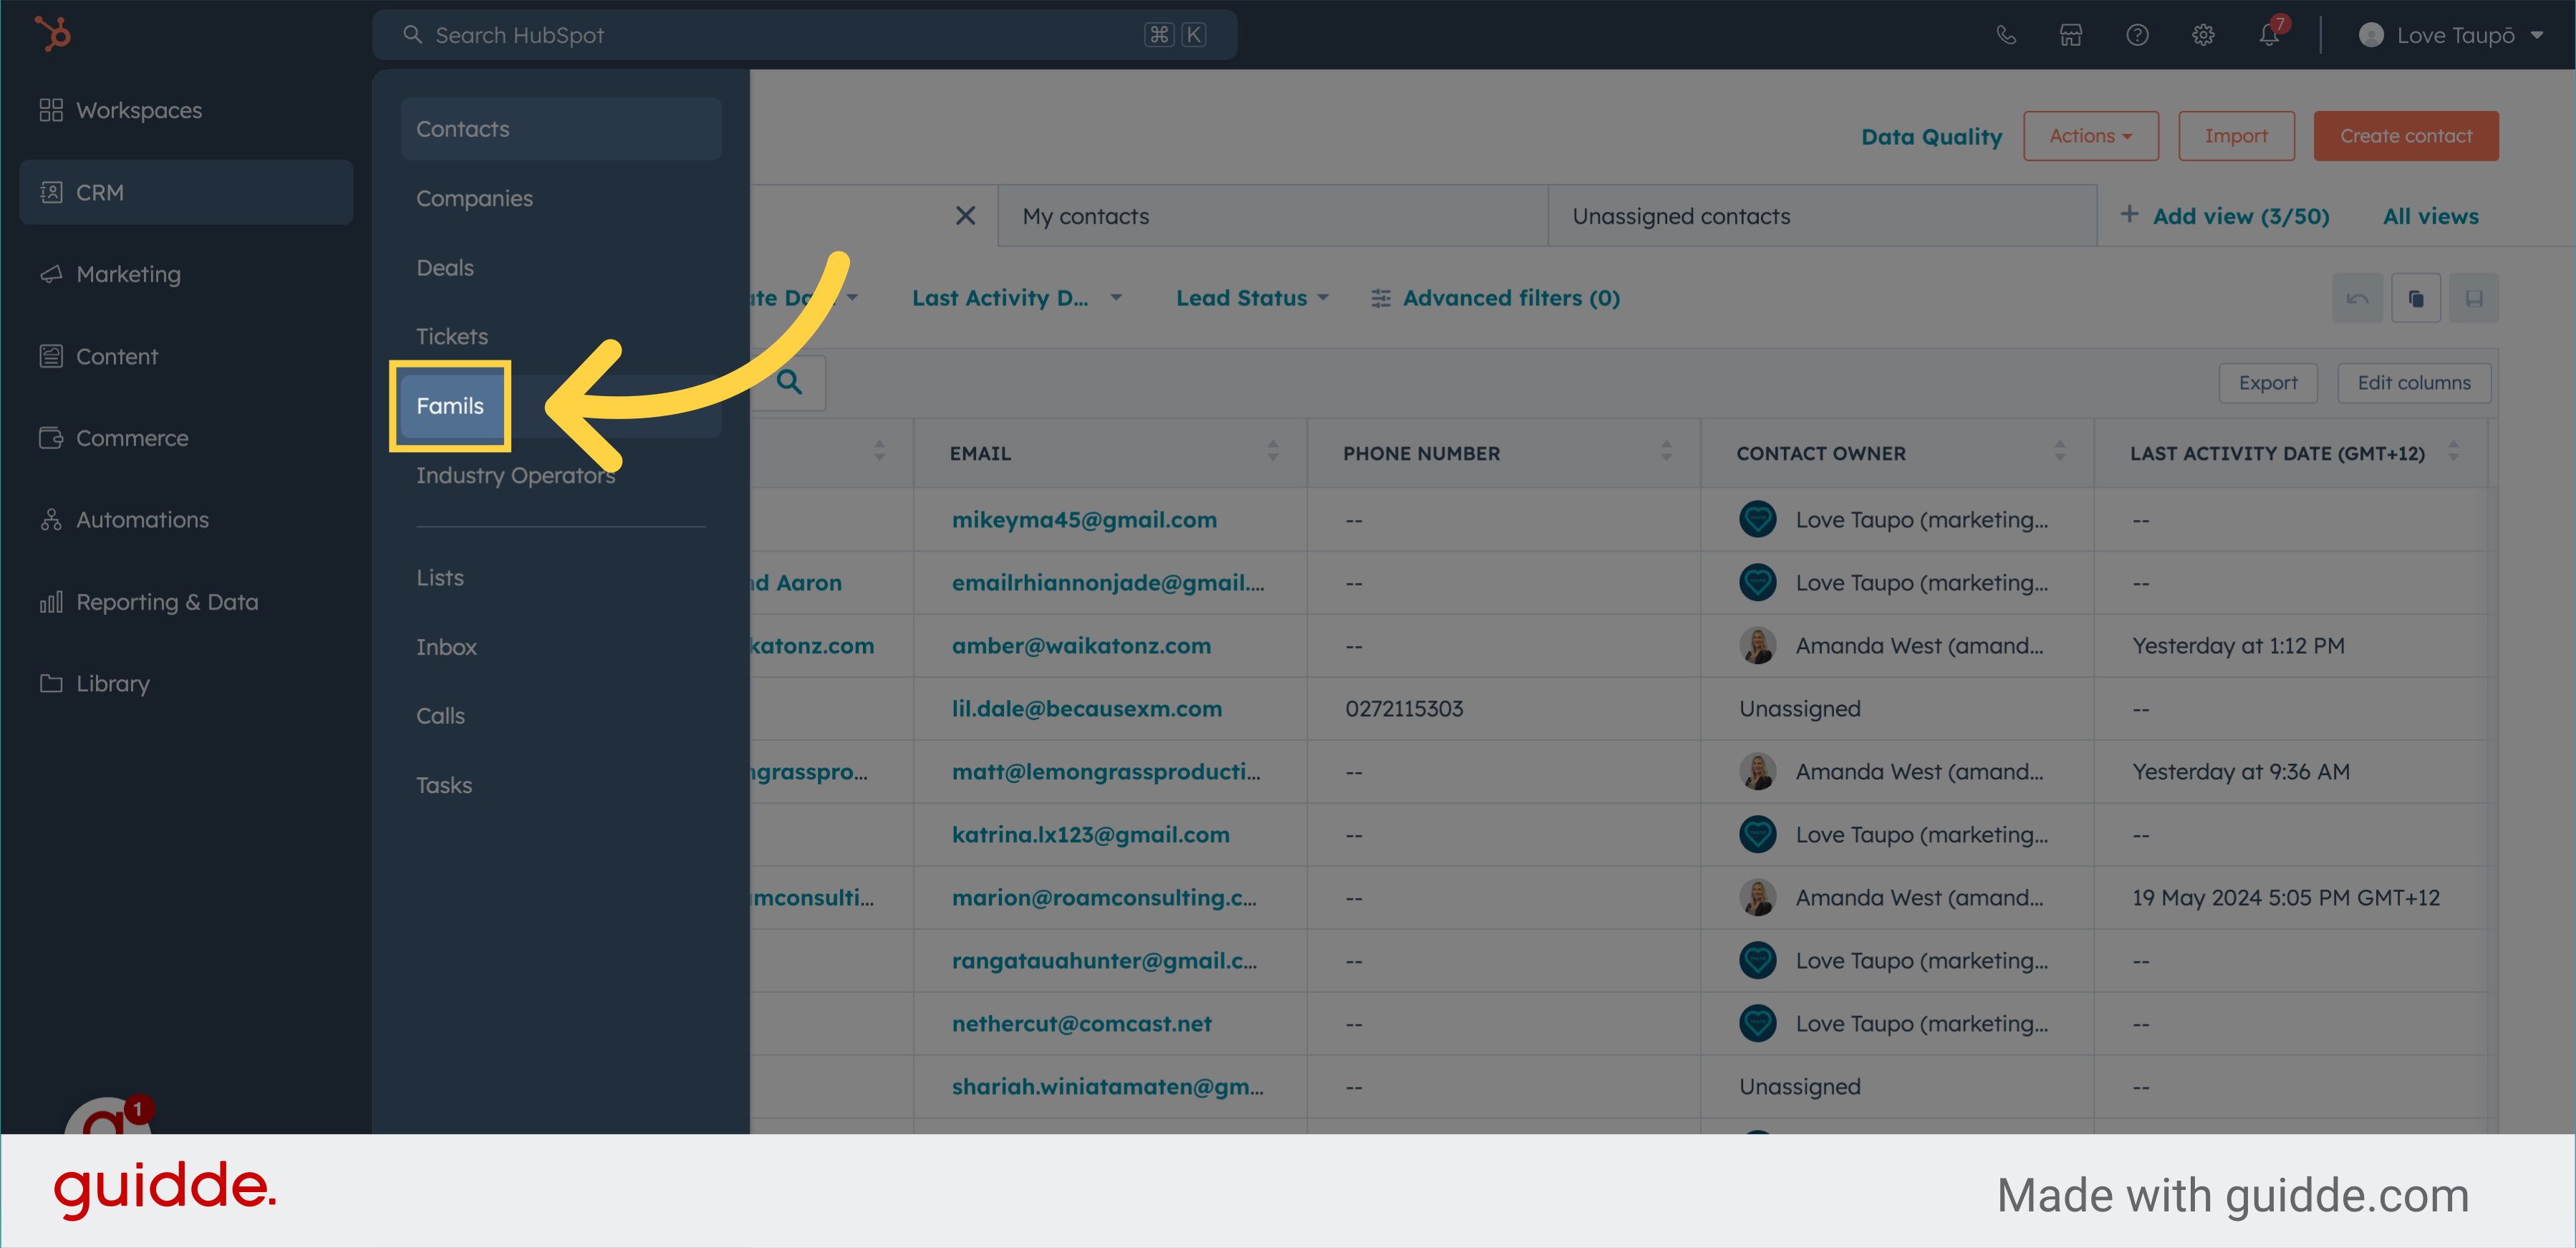Click the table search magnifier icon
This screenshot has height=1248, width=2576.
tap(790, 382)
